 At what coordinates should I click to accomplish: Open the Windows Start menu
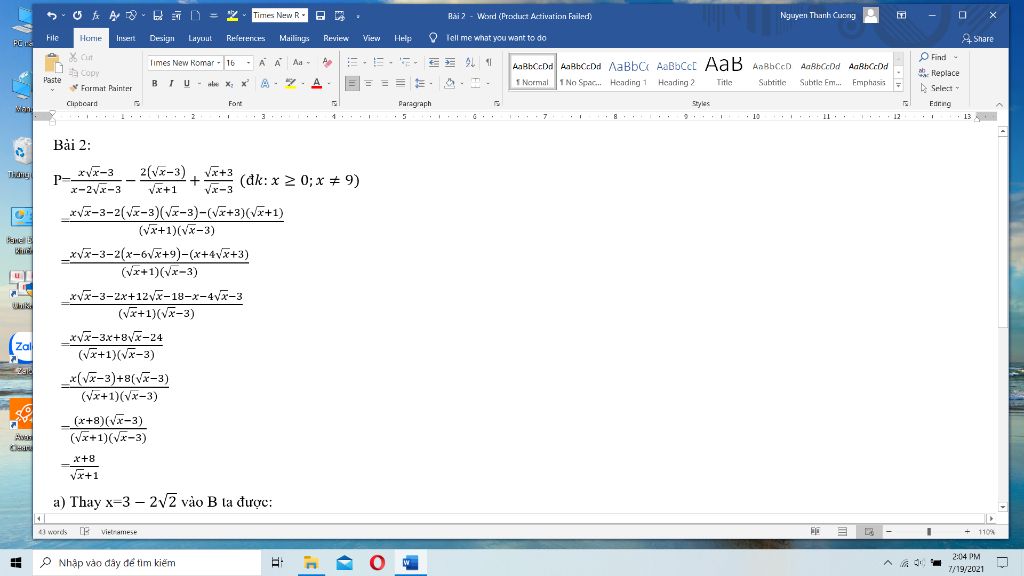[16, 562]
